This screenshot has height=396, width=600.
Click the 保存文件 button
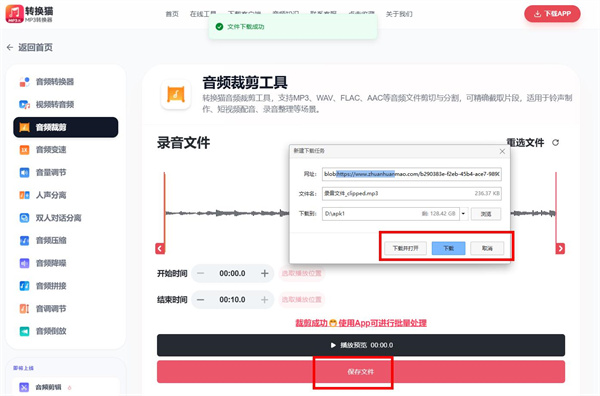click(361, 372)
